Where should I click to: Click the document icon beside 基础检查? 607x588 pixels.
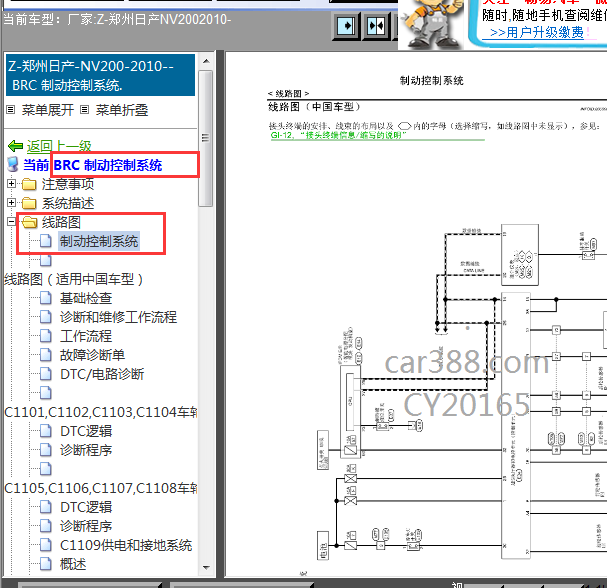pos(46,298)
